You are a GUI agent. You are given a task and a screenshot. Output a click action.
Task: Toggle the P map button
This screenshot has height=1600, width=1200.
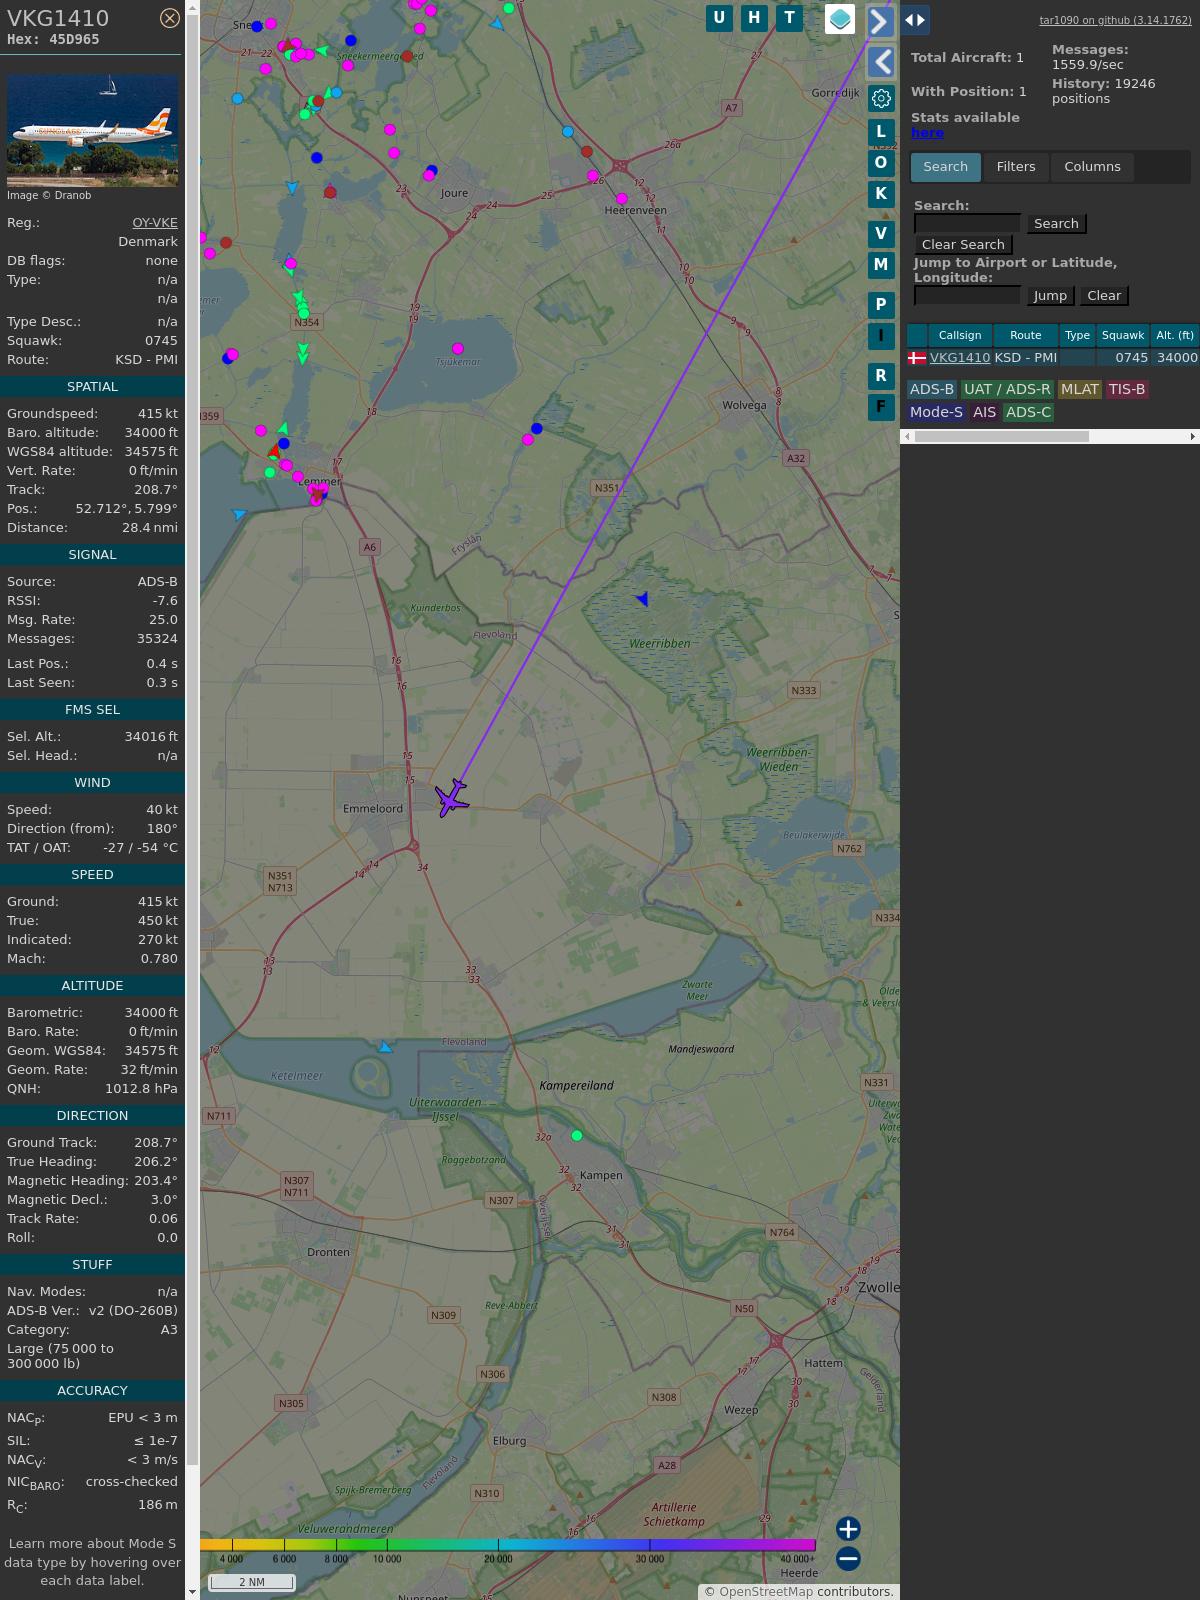point(881,305)
